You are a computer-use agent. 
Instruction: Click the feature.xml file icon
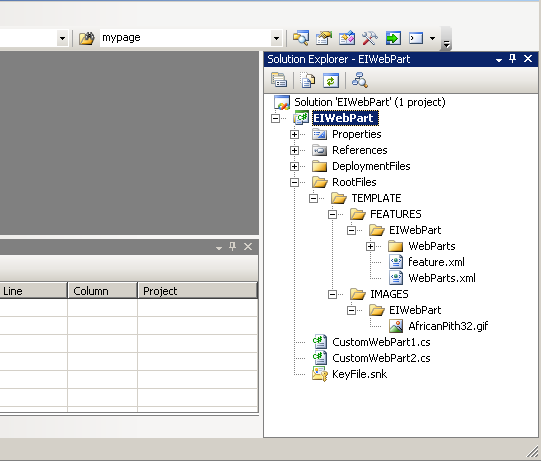click(396, 262)
